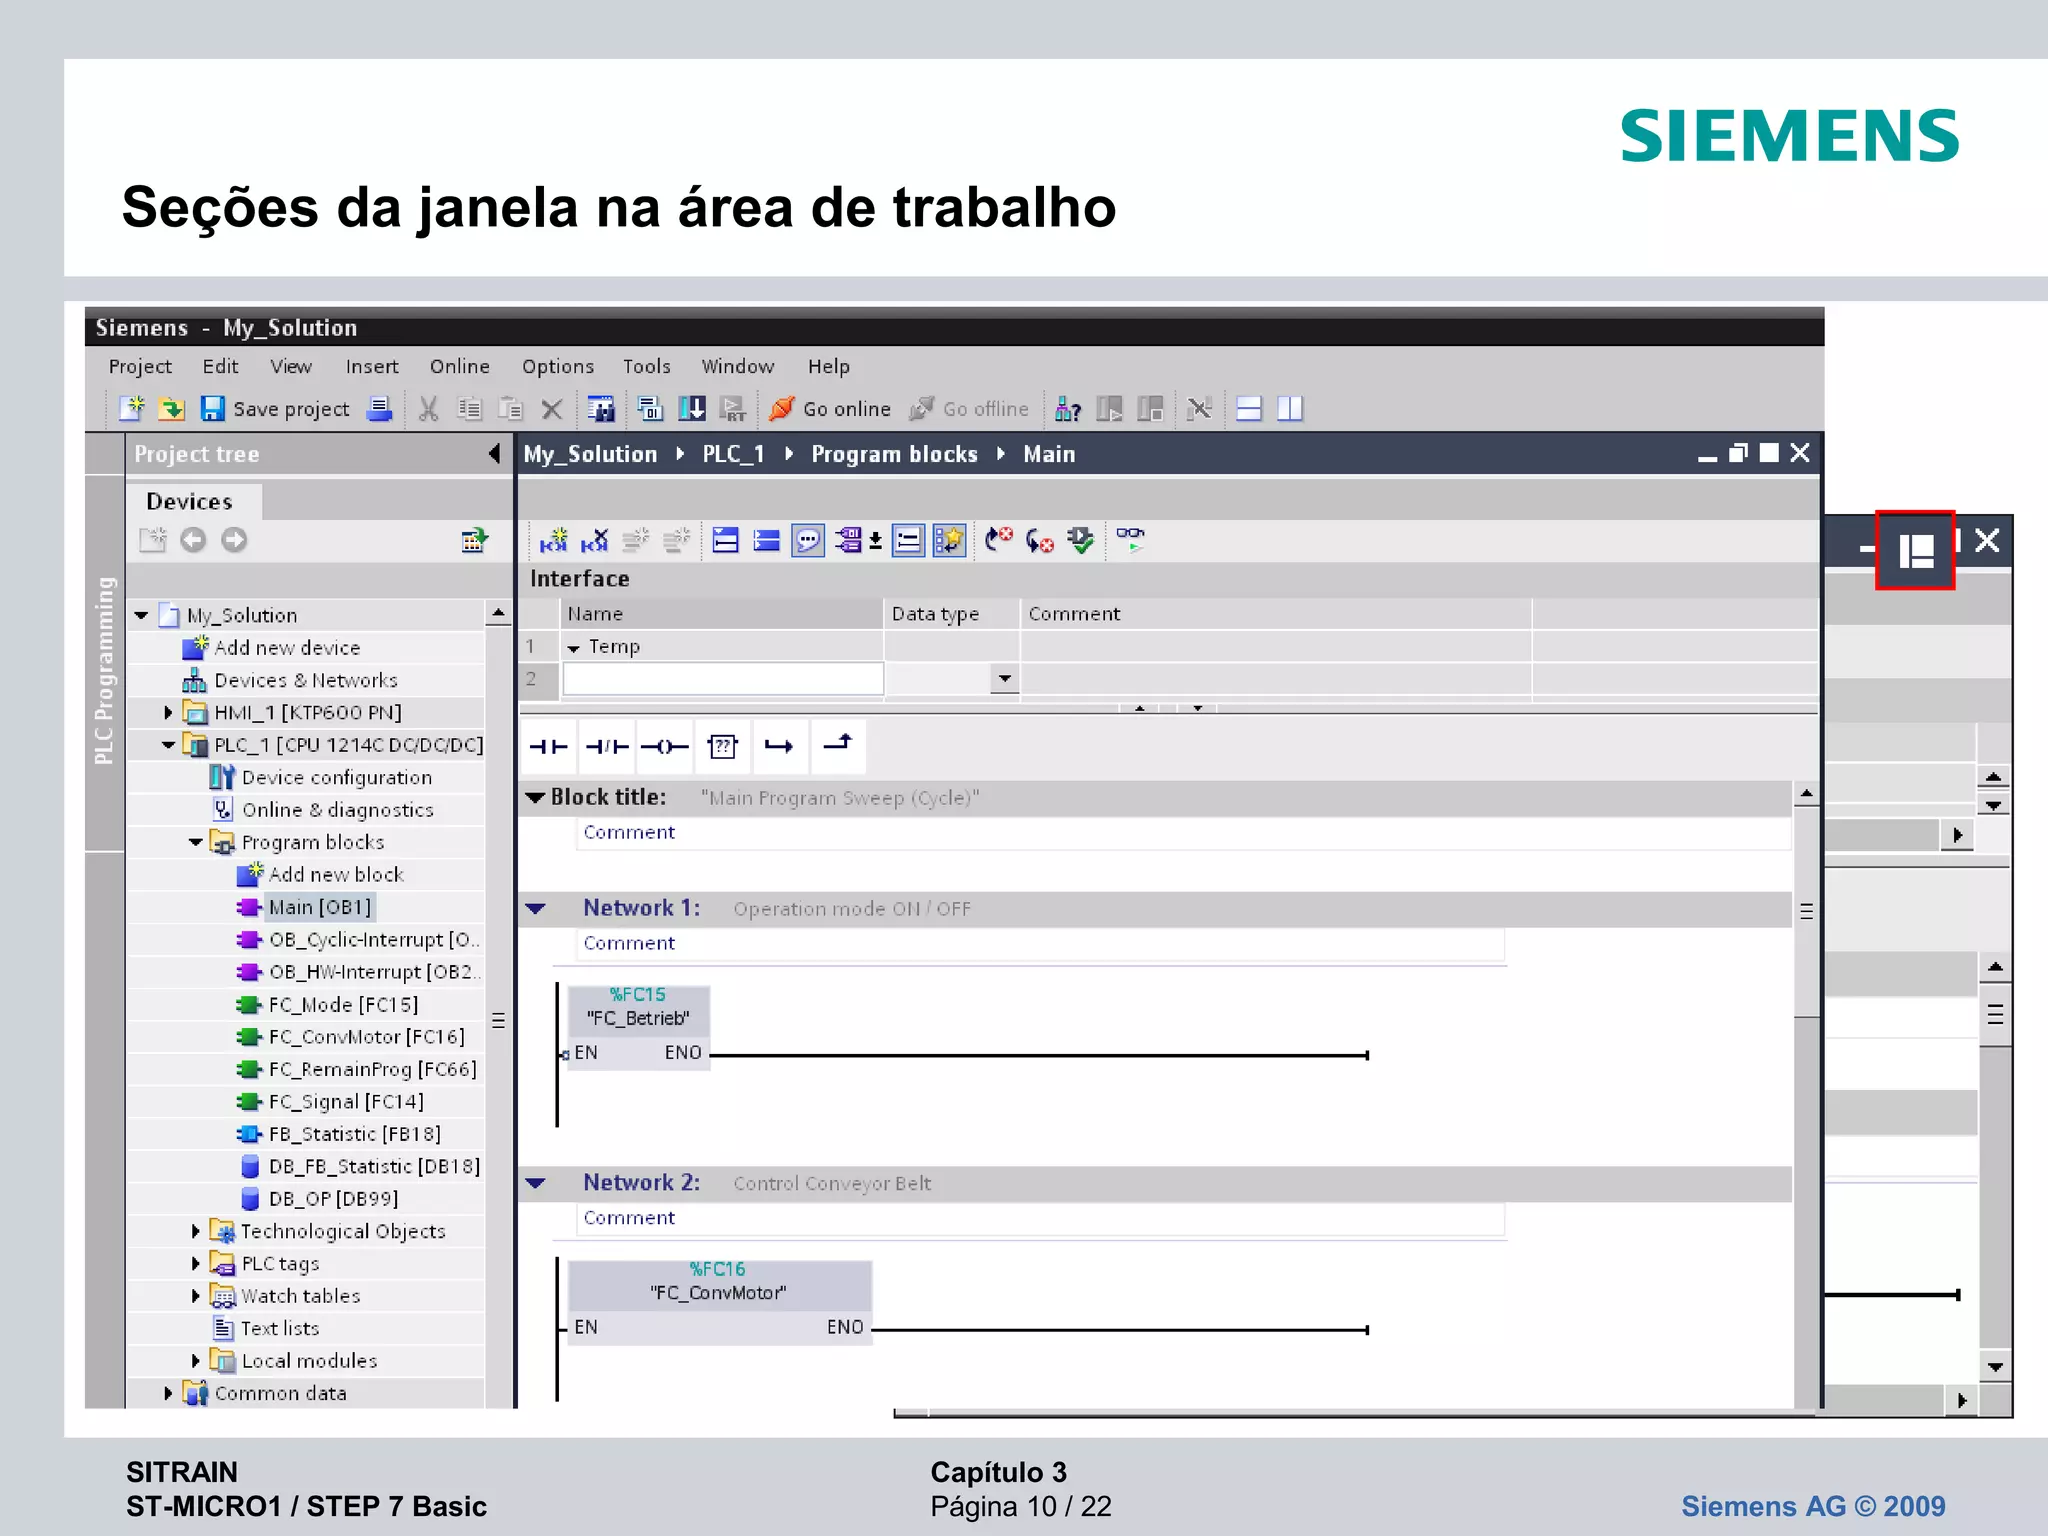Click the Copy icon in main toolbar
2048x1536 pixels.
pyautogui.click(x=469, y=408)
